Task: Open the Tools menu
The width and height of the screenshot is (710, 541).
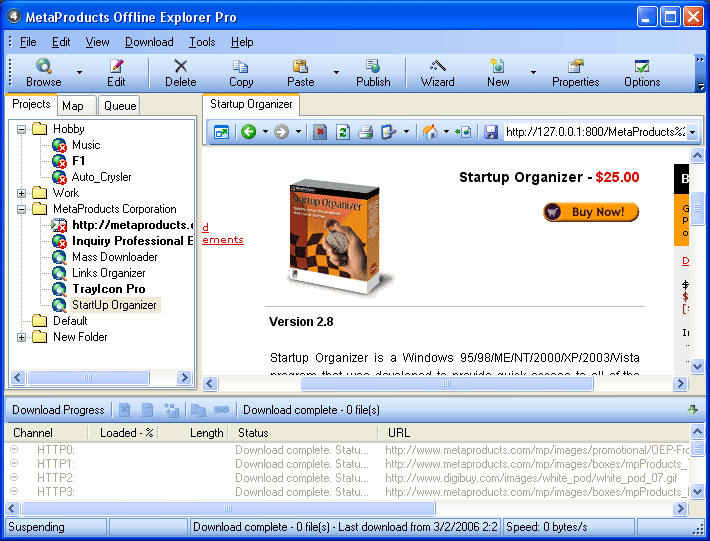Action: tap(202, 42)
